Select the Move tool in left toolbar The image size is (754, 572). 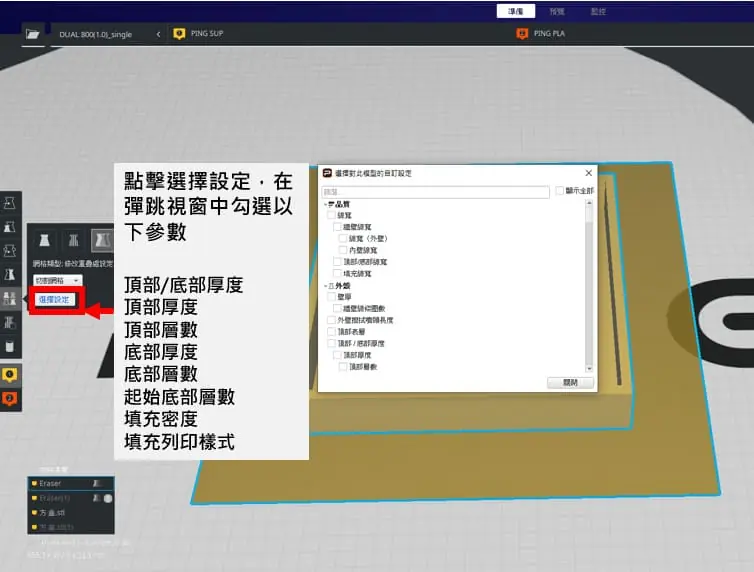coord(10,203)
